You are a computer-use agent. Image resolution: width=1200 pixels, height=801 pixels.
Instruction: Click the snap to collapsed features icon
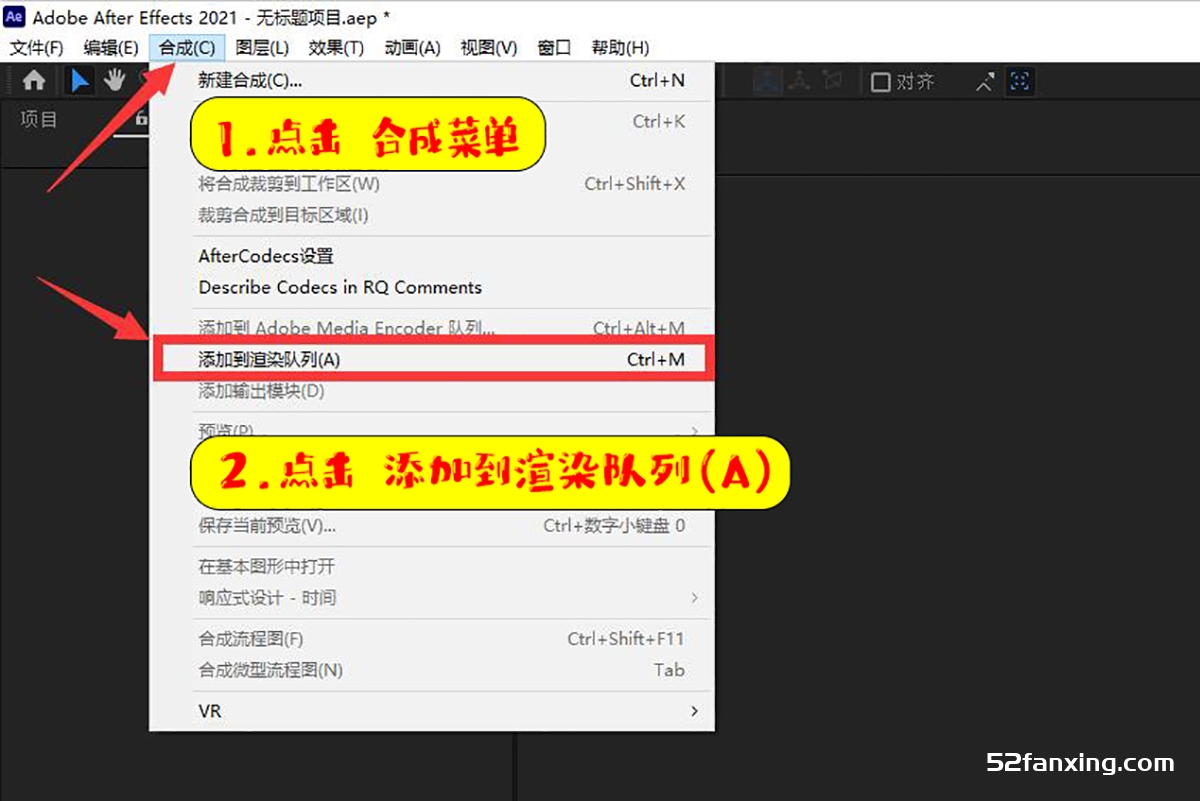pyautogui.click(x=1019, y=82)
